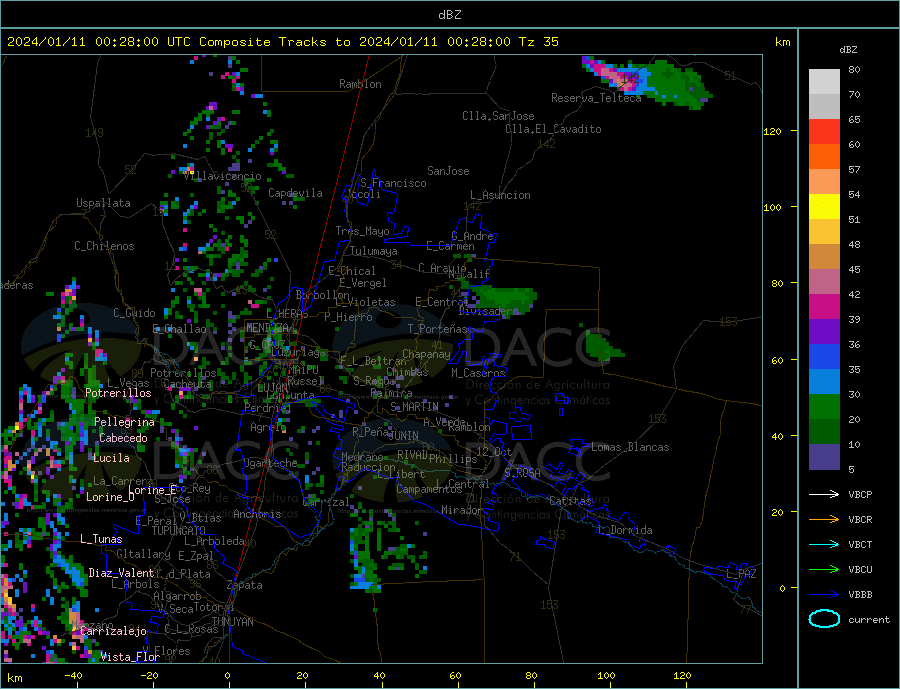
Task: Click 'Carrizalejo' map label
Action: point(113,631)
